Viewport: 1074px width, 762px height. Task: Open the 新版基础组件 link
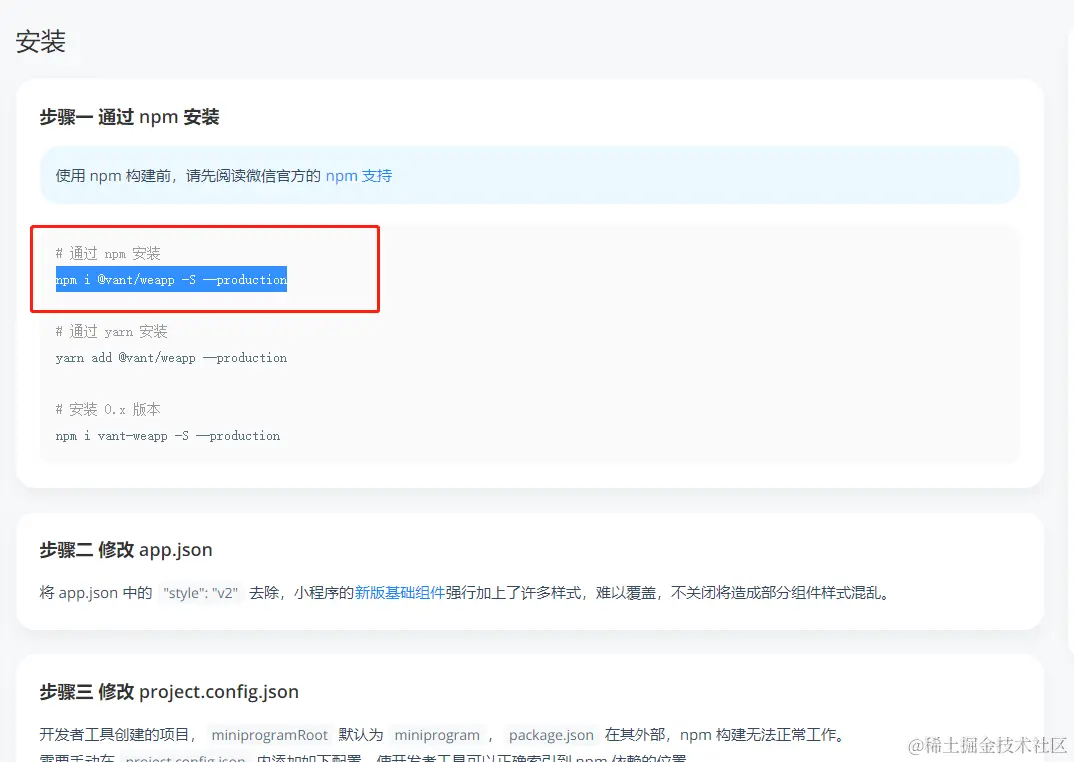[399, 592]
